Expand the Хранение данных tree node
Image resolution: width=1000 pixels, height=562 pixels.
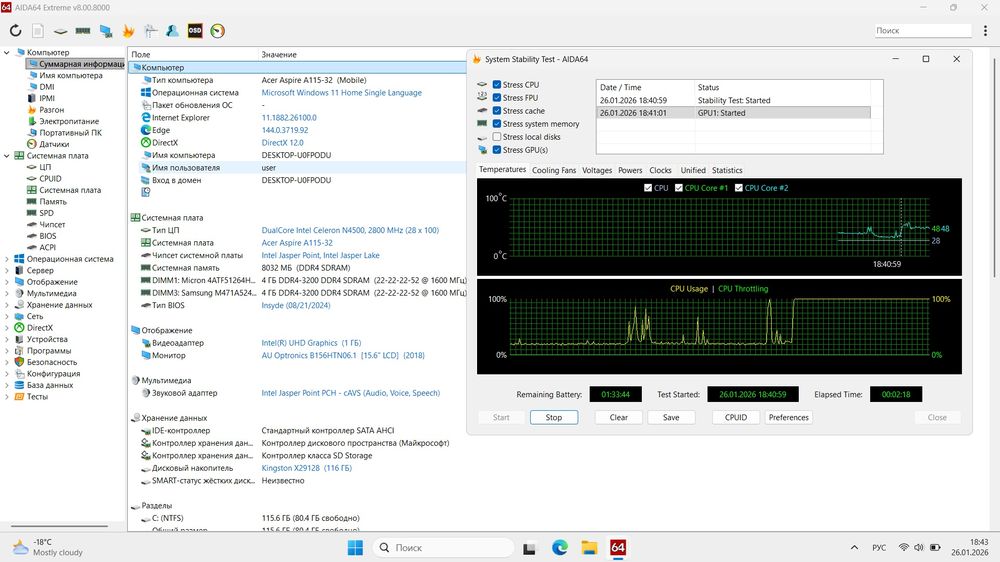coord(7,305)
